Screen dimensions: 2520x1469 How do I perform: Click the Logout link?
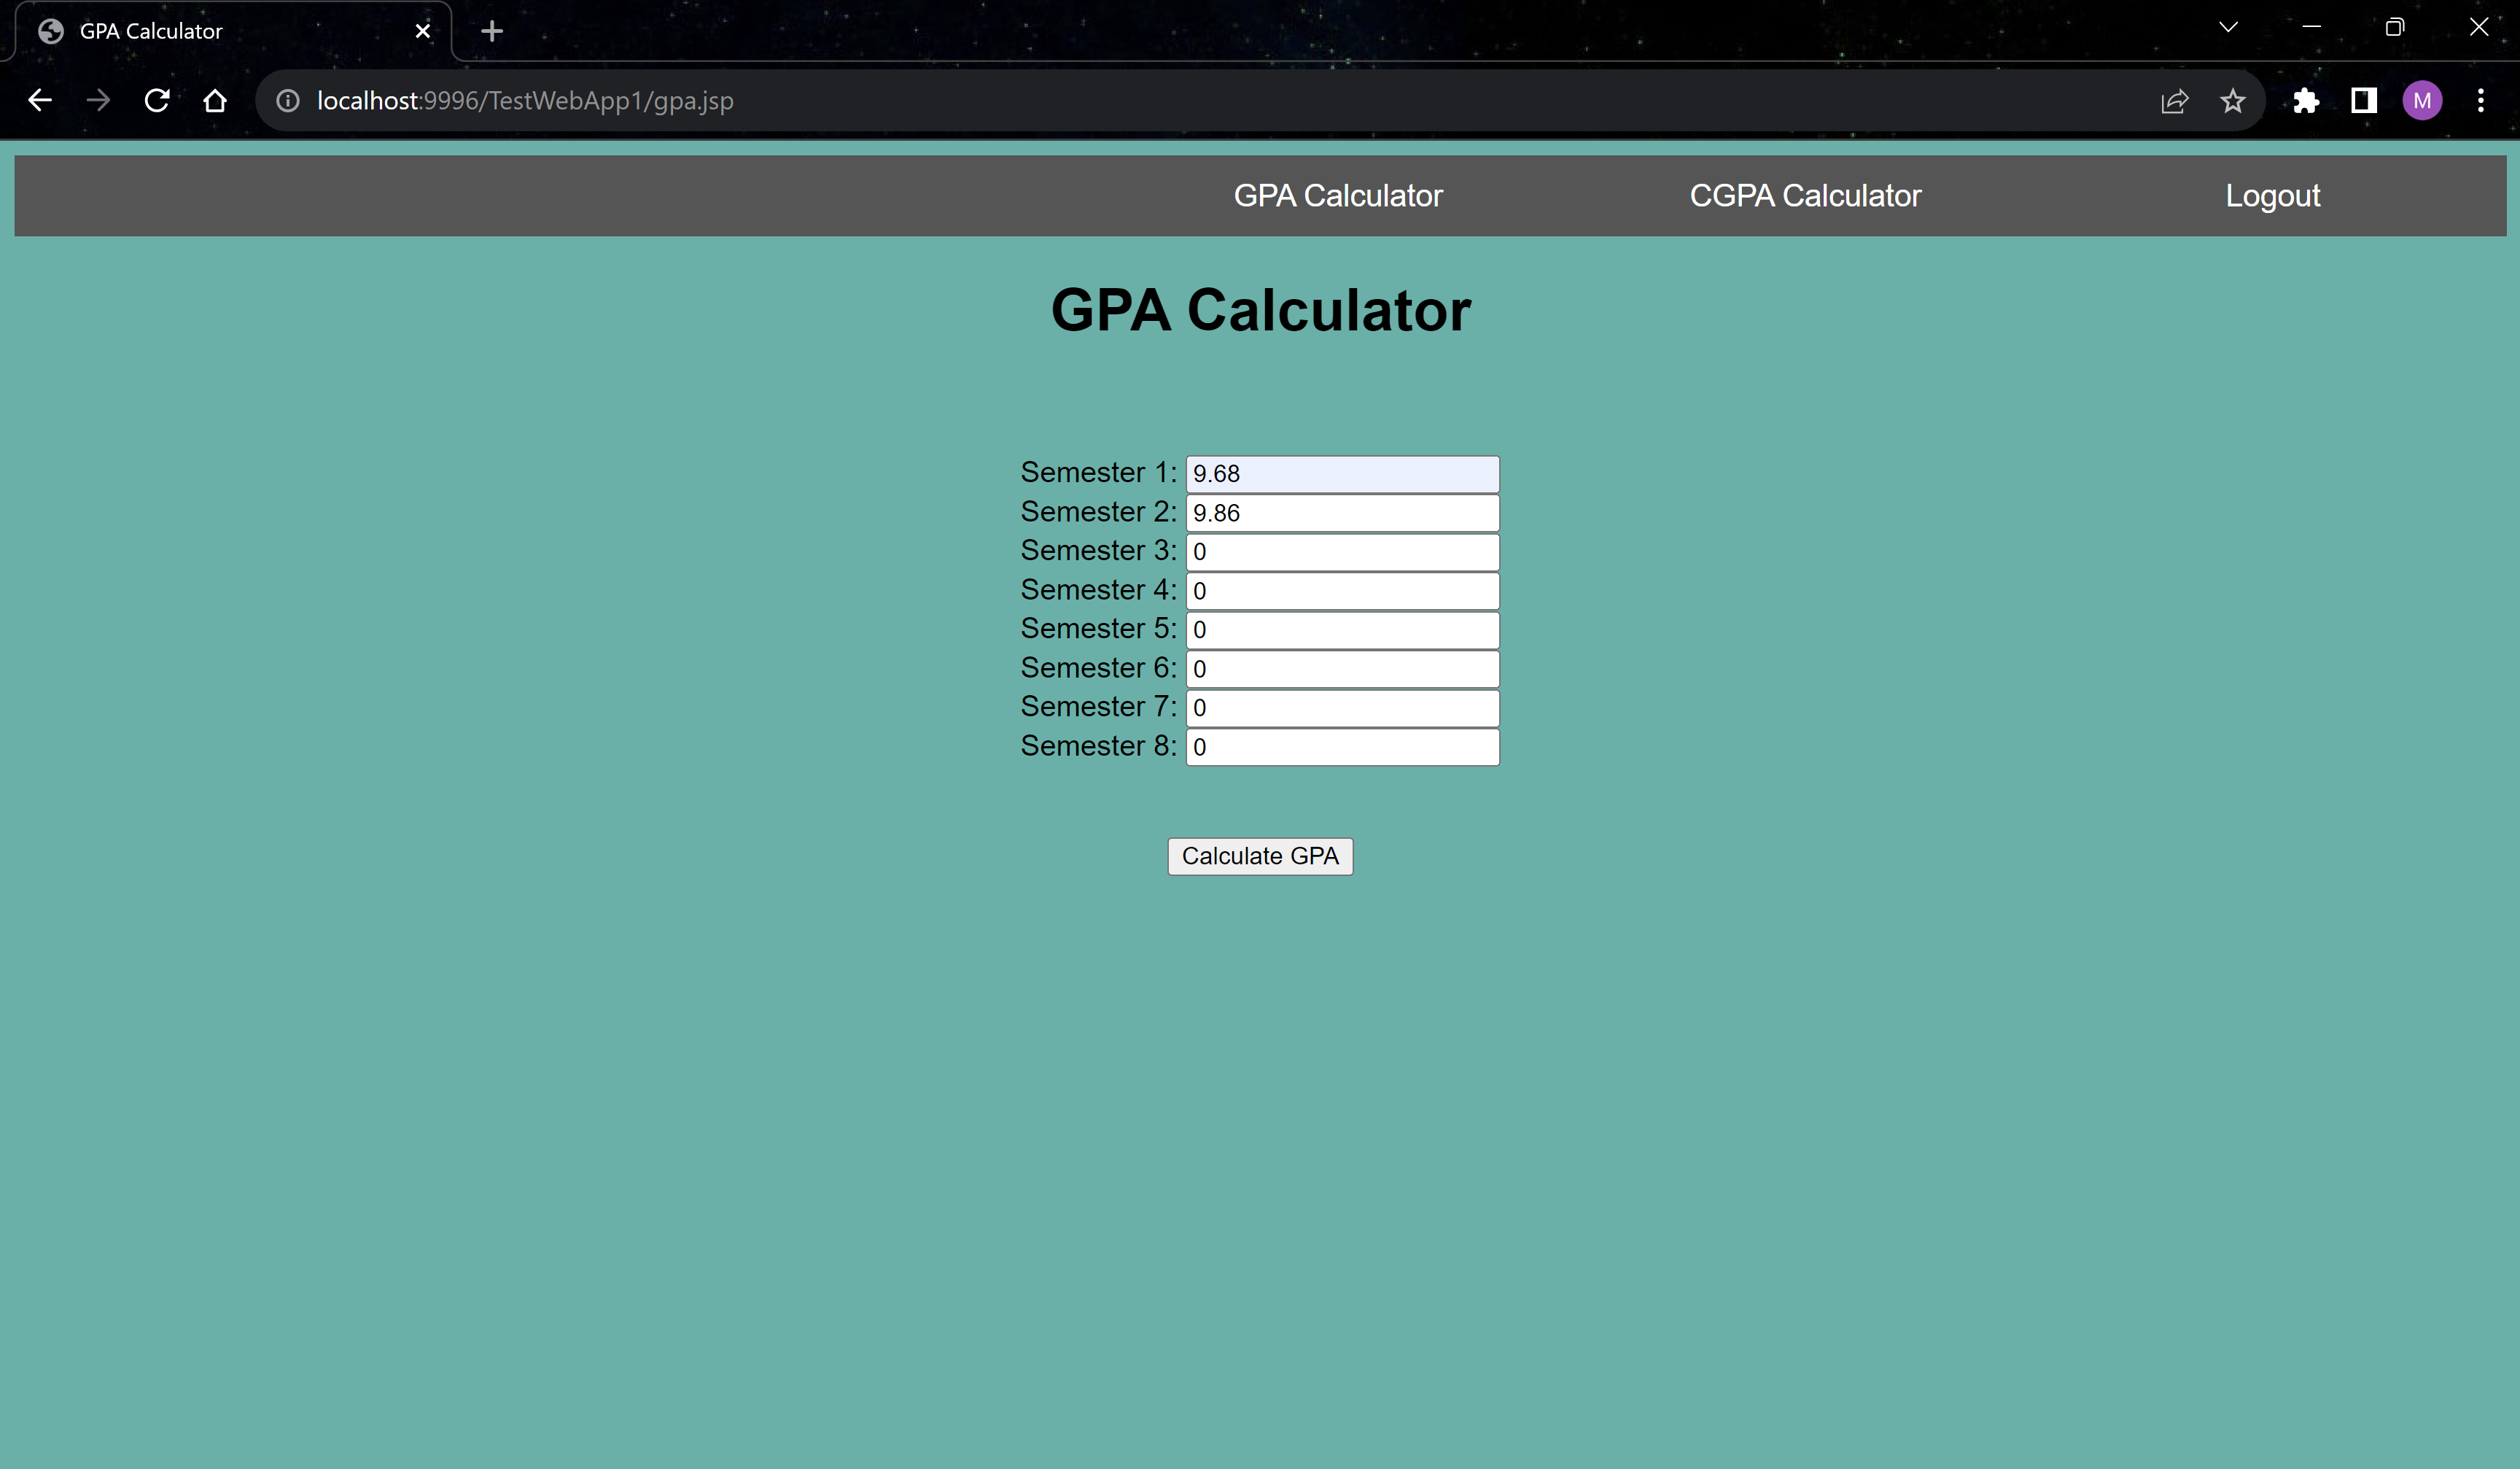click(x=2272, y=195)
